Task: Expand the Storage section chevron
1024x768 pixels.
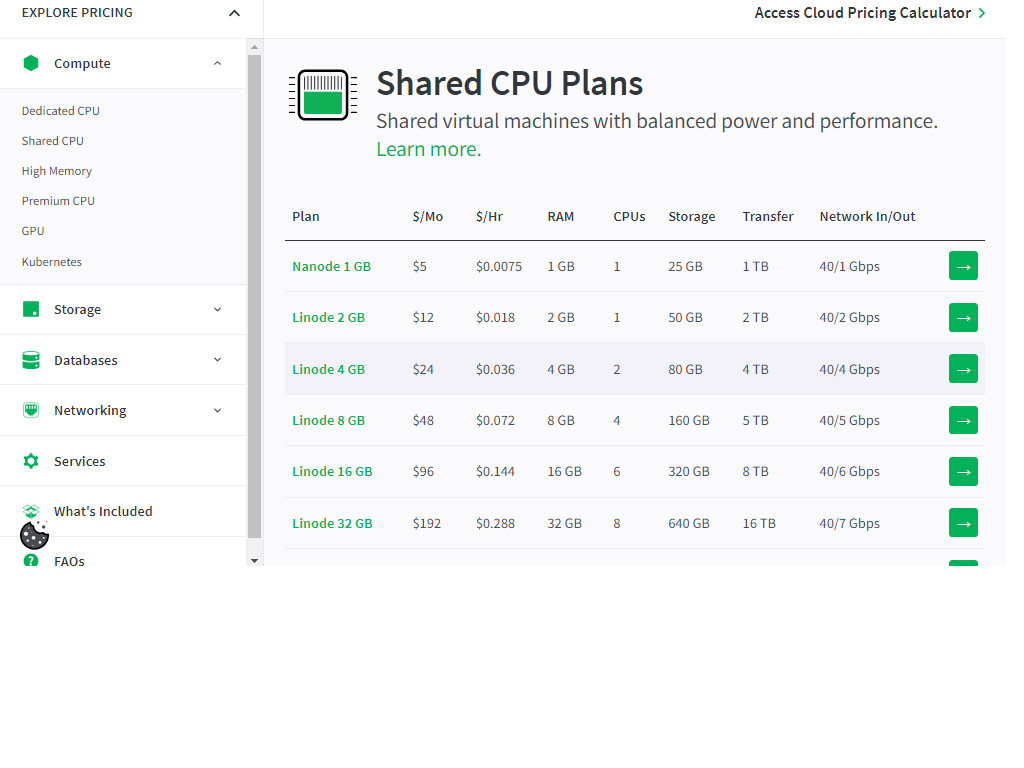Action: pyautogui.click(x=217, y=310)
